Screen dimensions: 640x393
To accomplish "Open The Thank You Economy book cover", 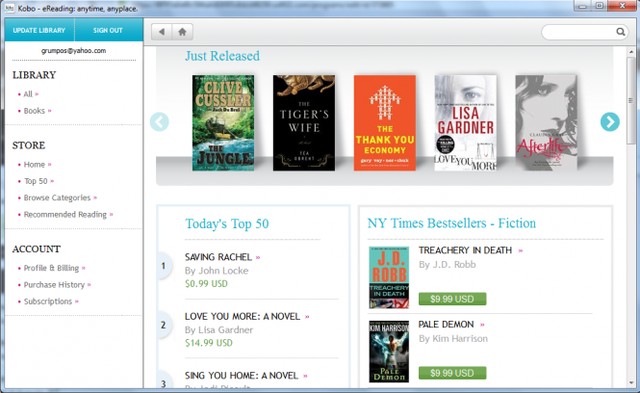I will [384, 122].
